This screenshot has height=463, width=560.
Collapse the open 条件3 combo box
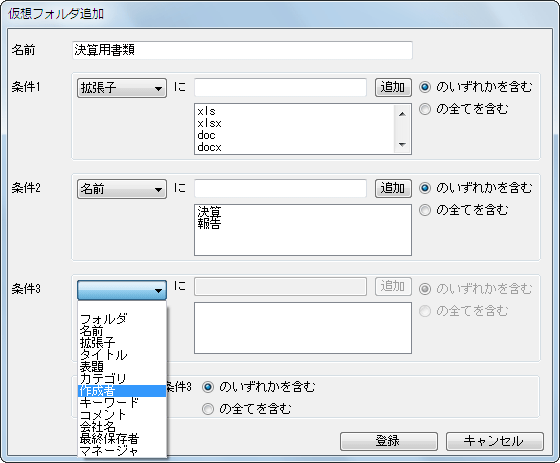(x=122, y=290)
